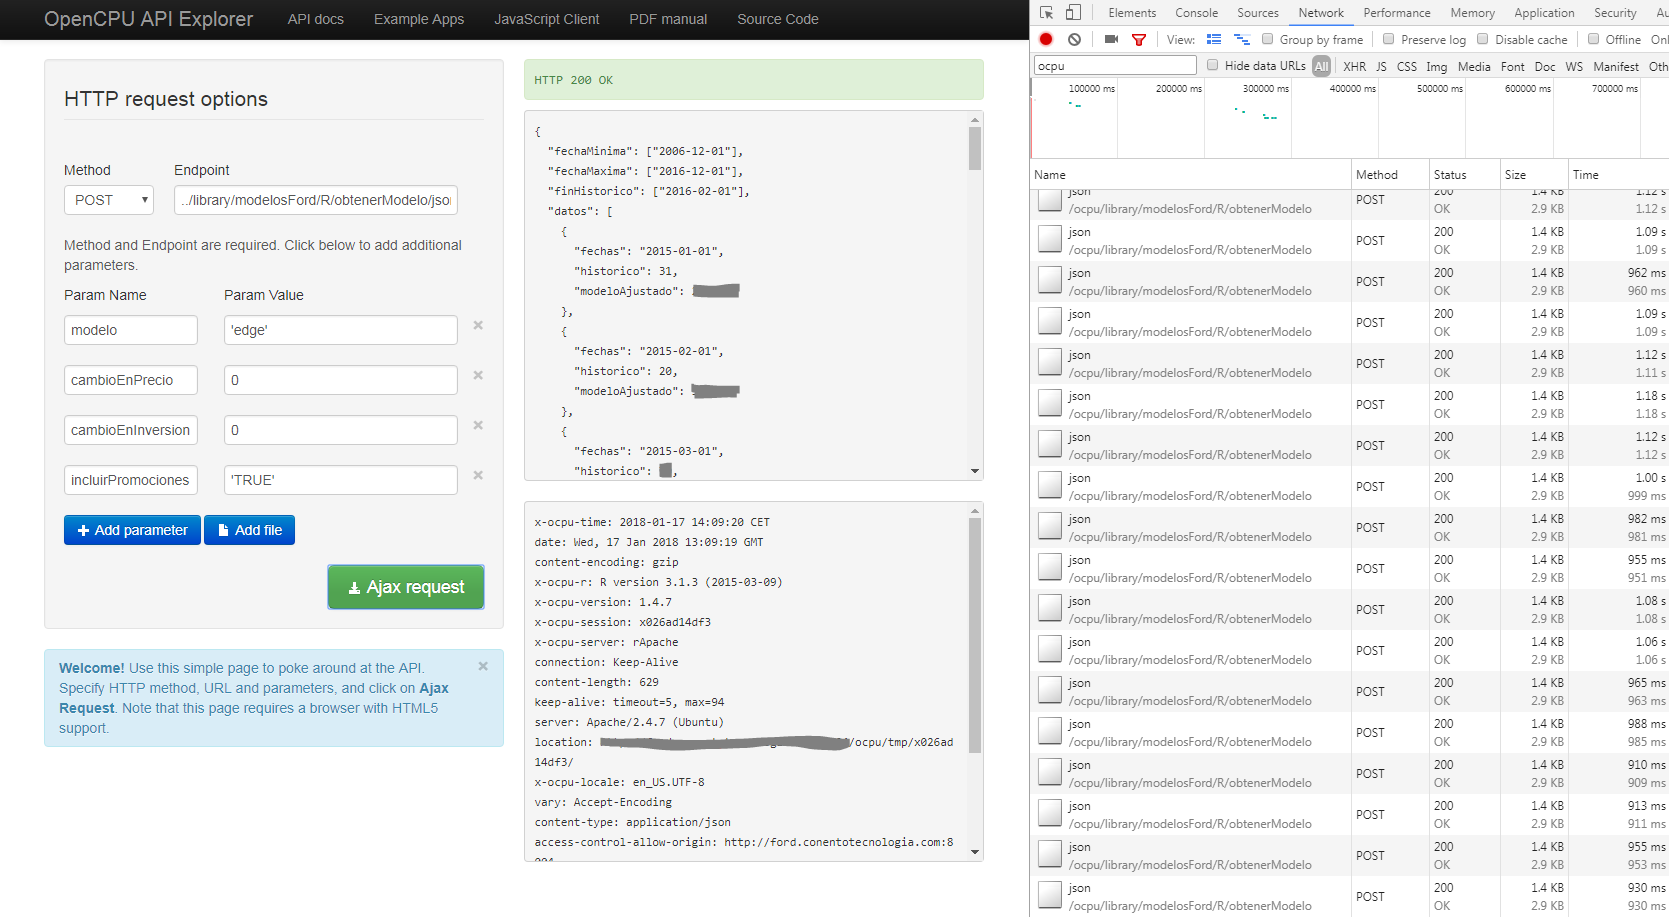Open the request filter funnel icon
This screenshot has height=917, width=1669.
click(1139, 39)
